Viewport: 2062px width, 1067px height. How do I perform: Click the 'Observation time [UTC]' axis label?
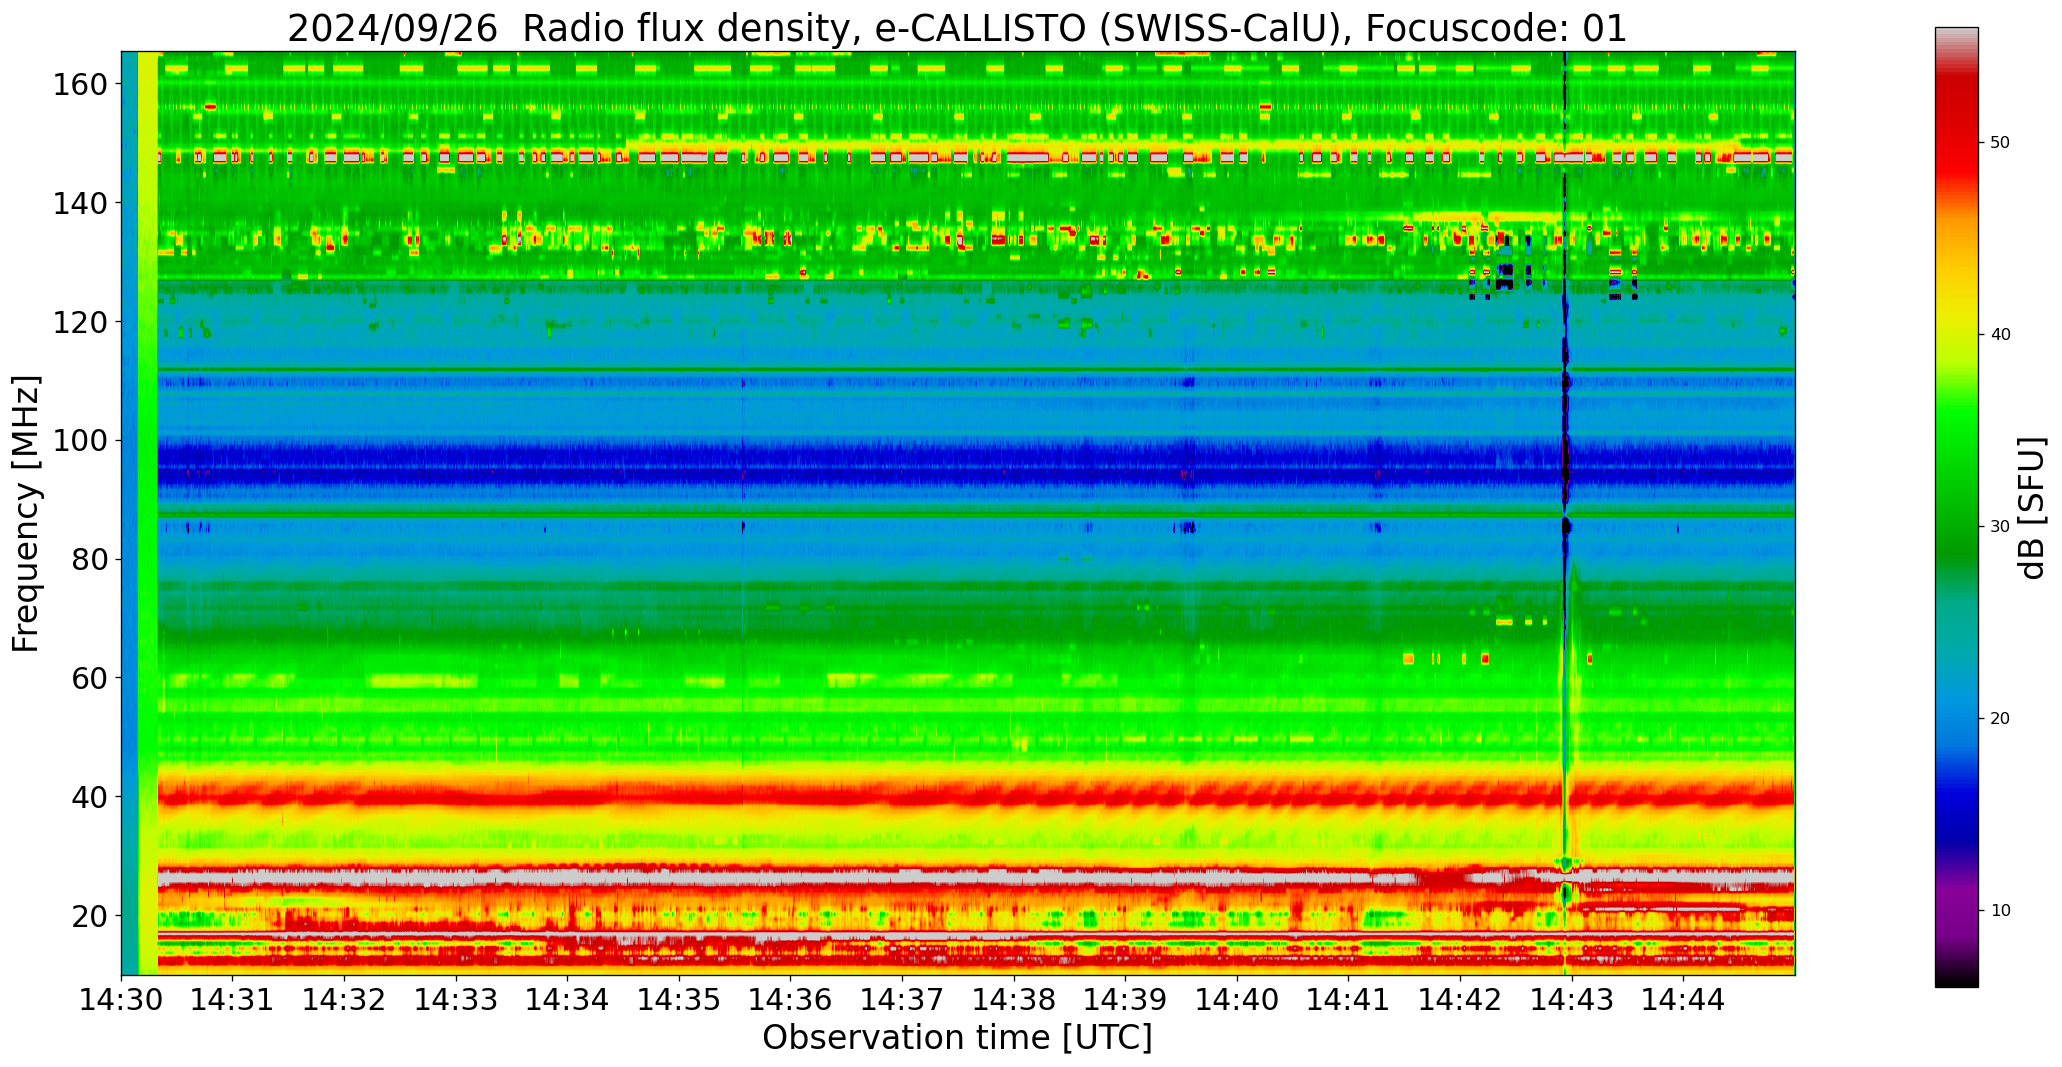pos(957,1038)
